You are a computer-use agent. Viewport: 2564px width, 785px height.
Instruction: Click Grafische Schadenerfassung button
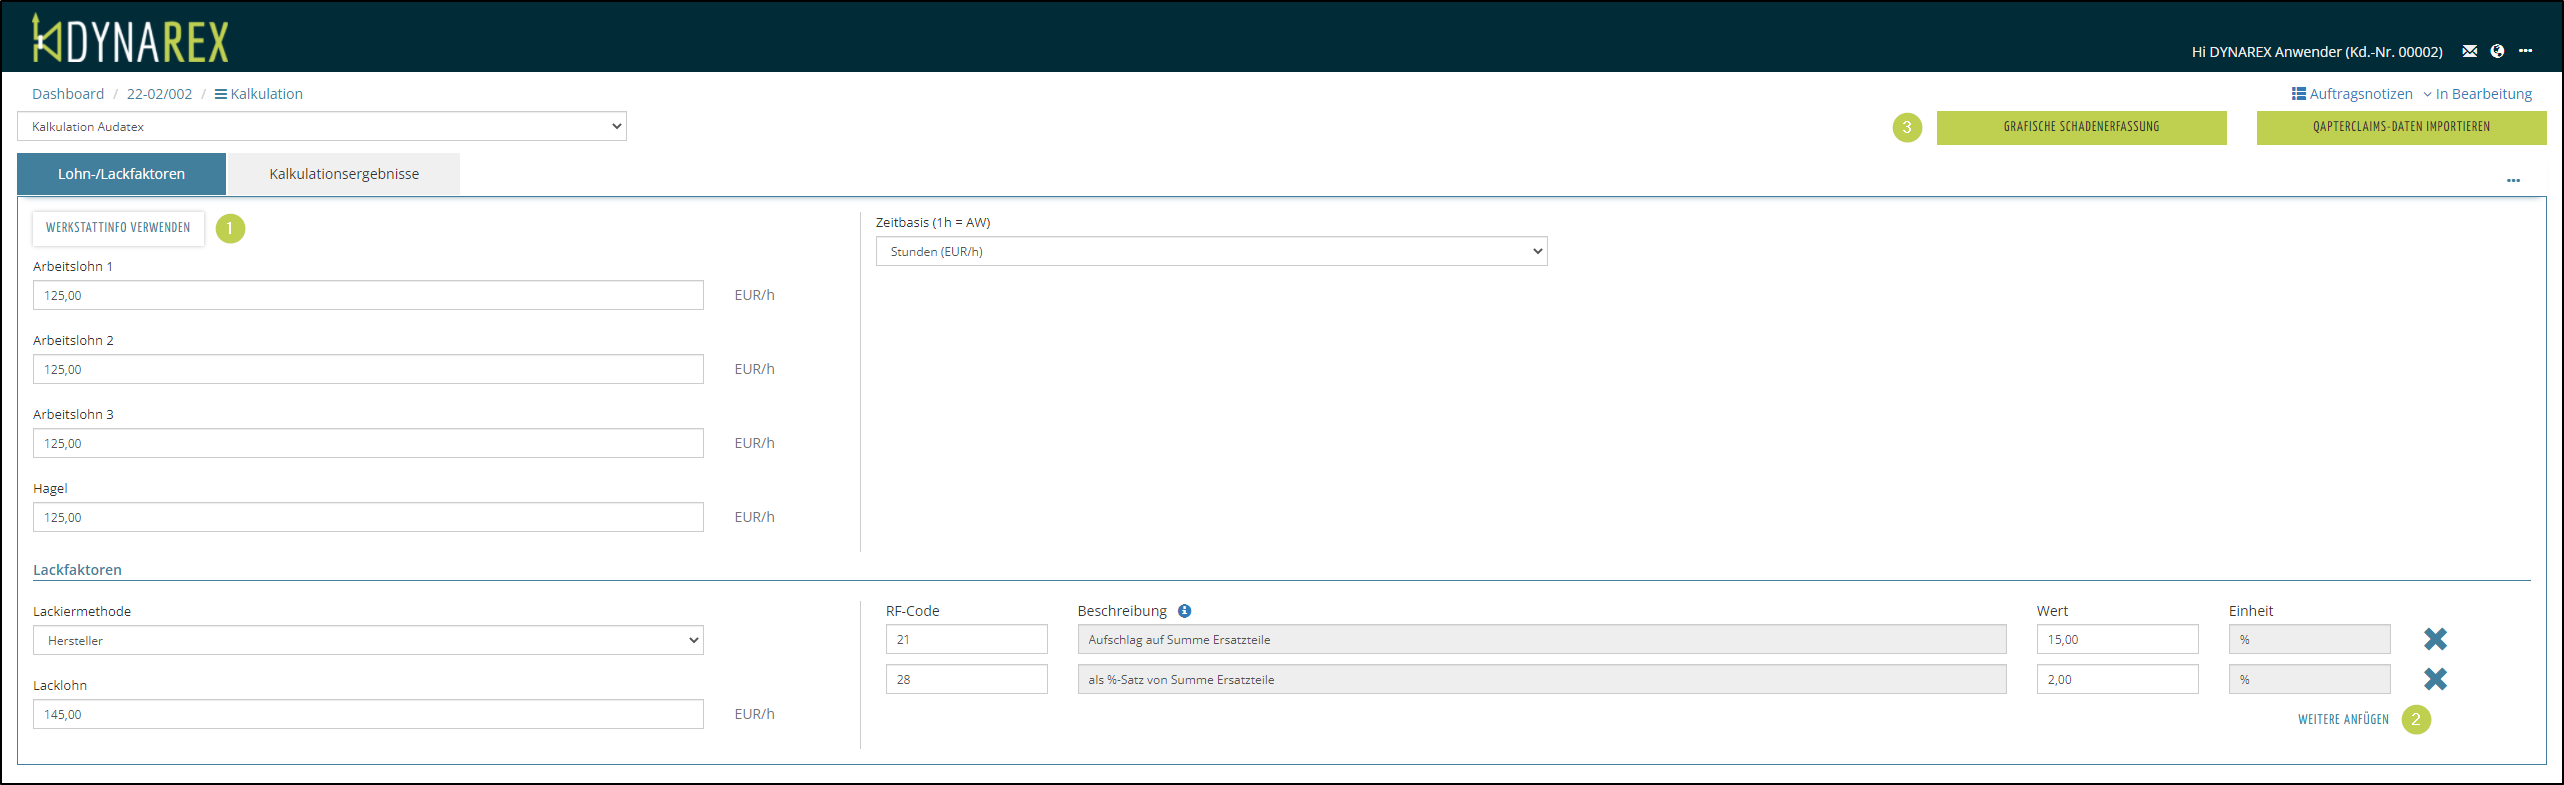(x=2081, y=127)
